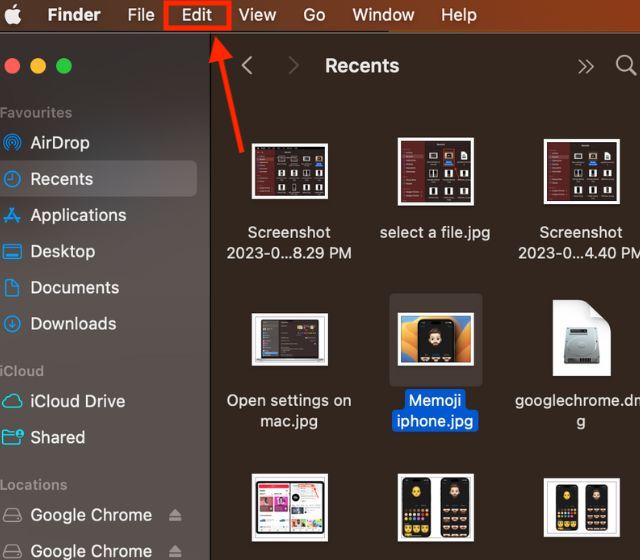Screen dimensions: 640x560
Task: Expand the toolbar overflow chevrons
Action: coord(586,66)
